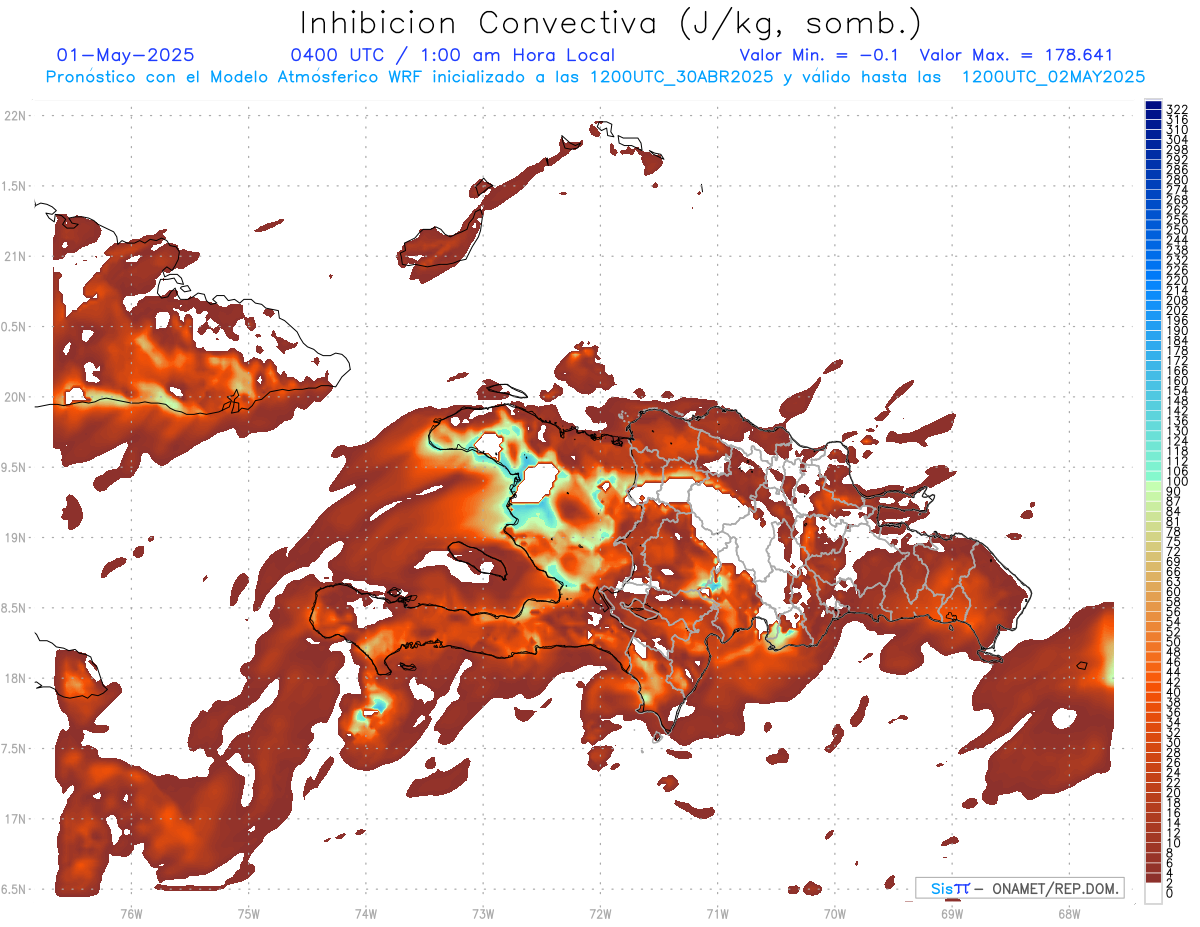The image size is (1200, 927).
Task: Click the '72W' longitude label
Action: point(600,913)
